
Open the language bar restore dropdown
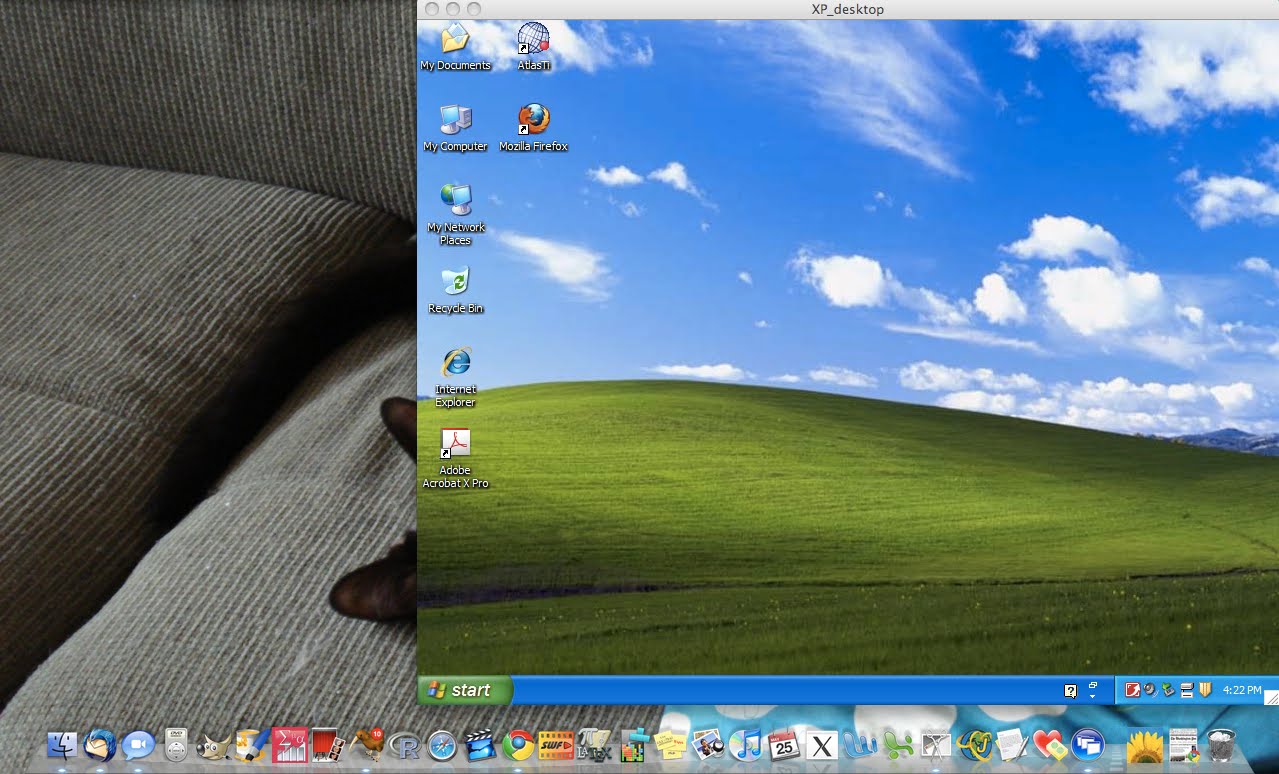point(1093,690)
